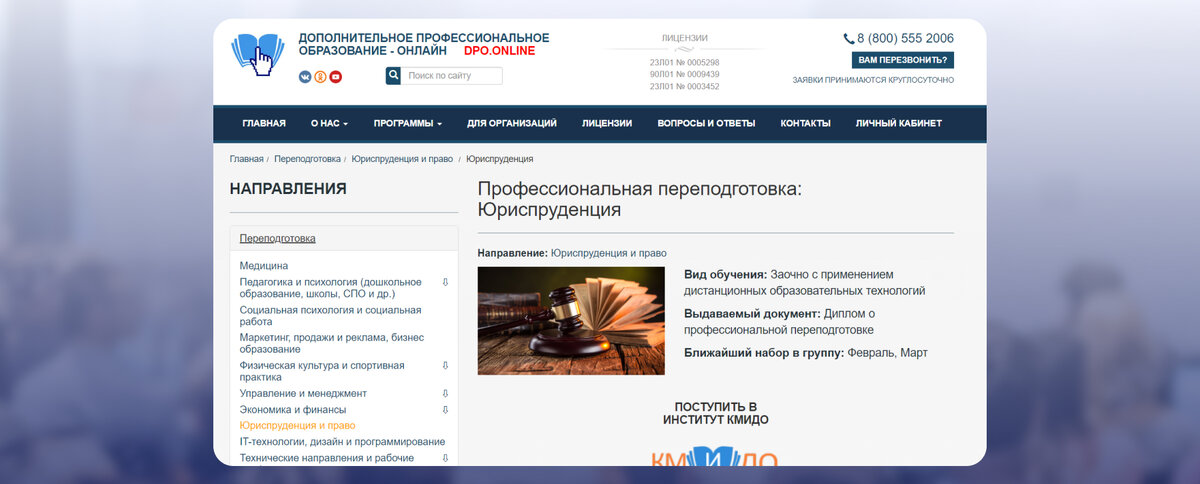The image size is (1200, 484).
Task: Click the book-and-hand site logo
Action: point(258,55)
